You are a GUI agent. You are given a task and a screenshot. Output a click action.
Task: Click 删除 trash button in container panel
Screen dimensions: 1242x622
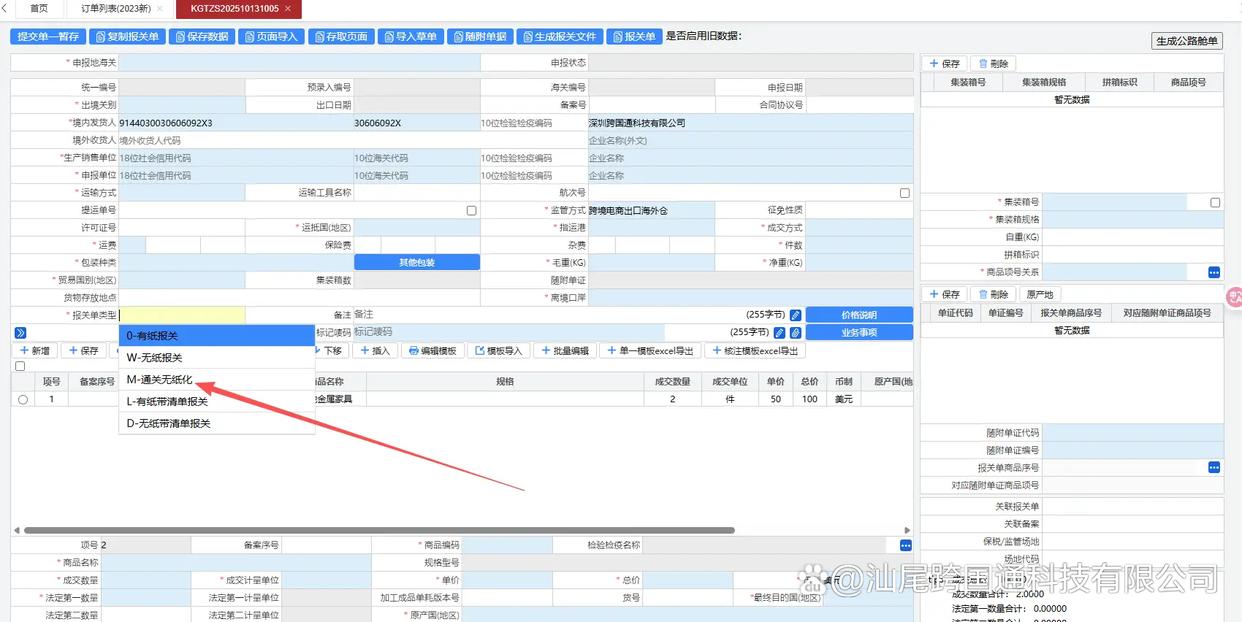coord(993,64)
